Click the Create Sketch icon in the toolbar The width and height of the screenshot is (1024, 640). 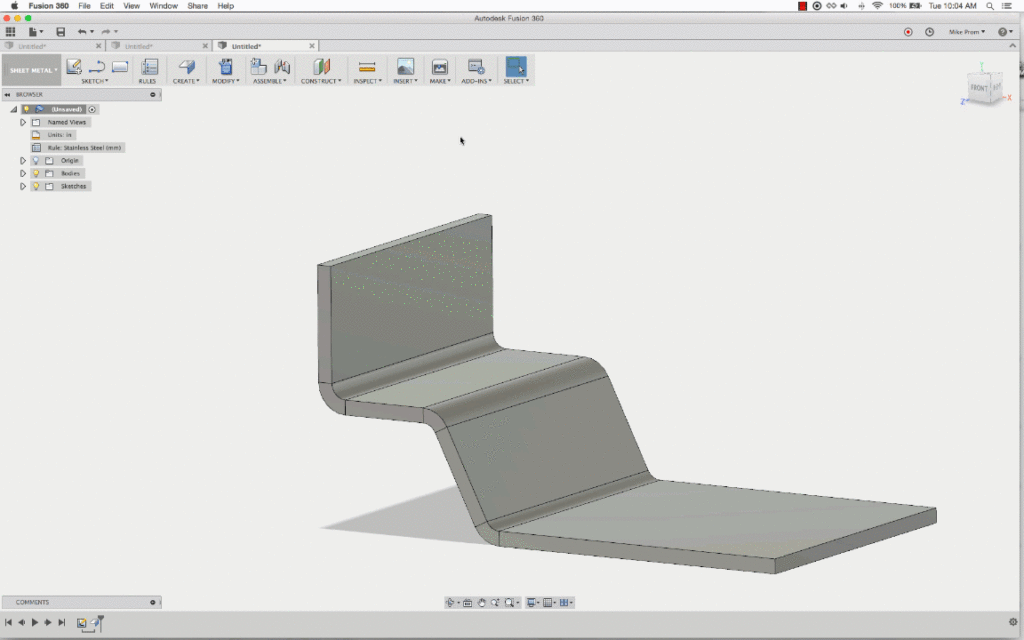[x=74, y=67]
